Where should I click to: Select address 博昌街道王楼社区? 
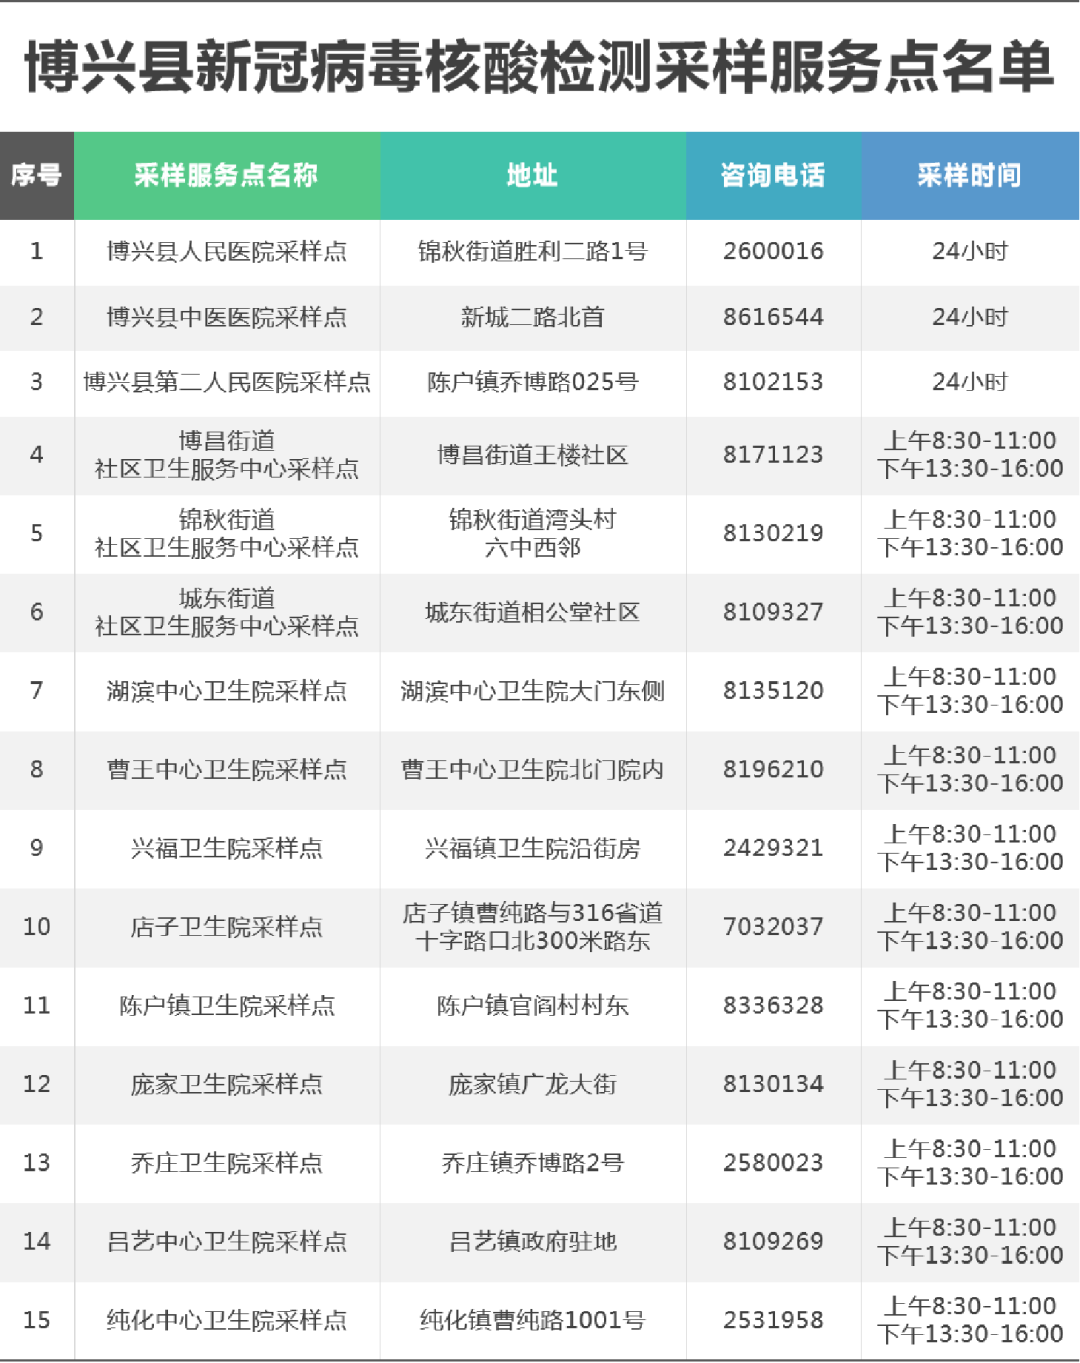pyautogui.click(x=532, y=456)
